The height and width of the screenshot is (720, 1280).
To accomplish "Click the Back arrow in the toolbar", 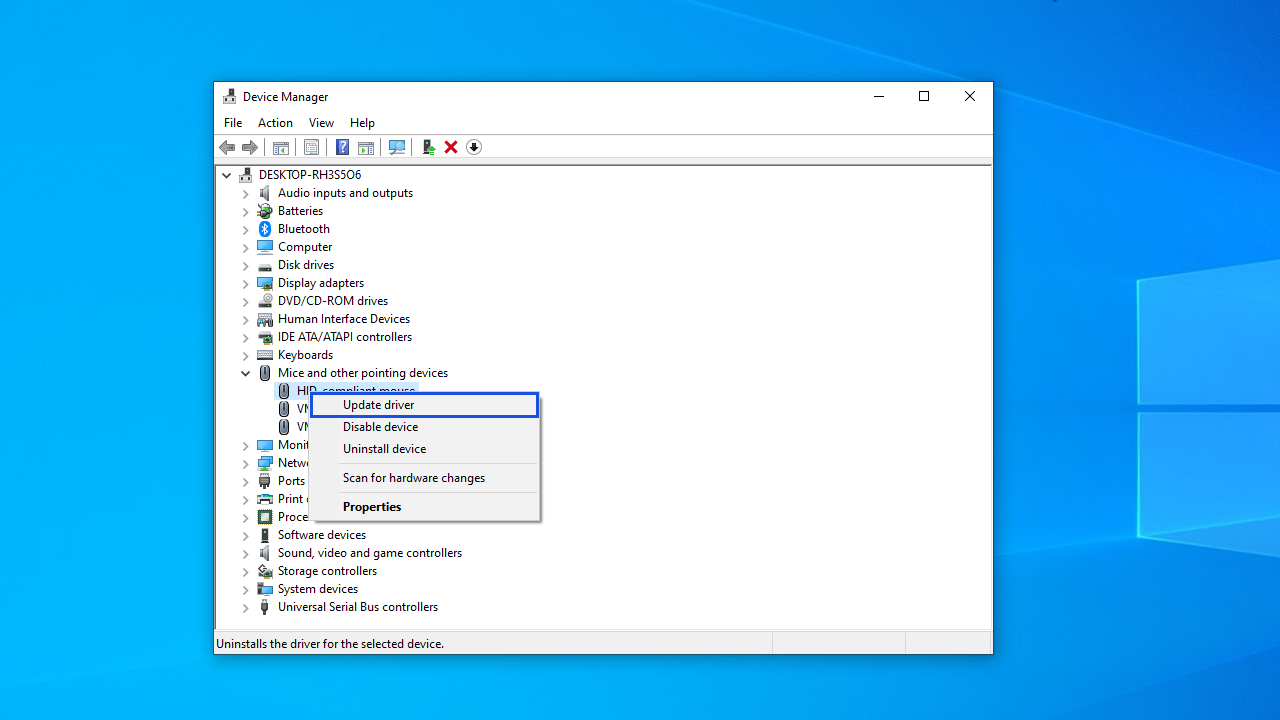I will pos(227,147).
